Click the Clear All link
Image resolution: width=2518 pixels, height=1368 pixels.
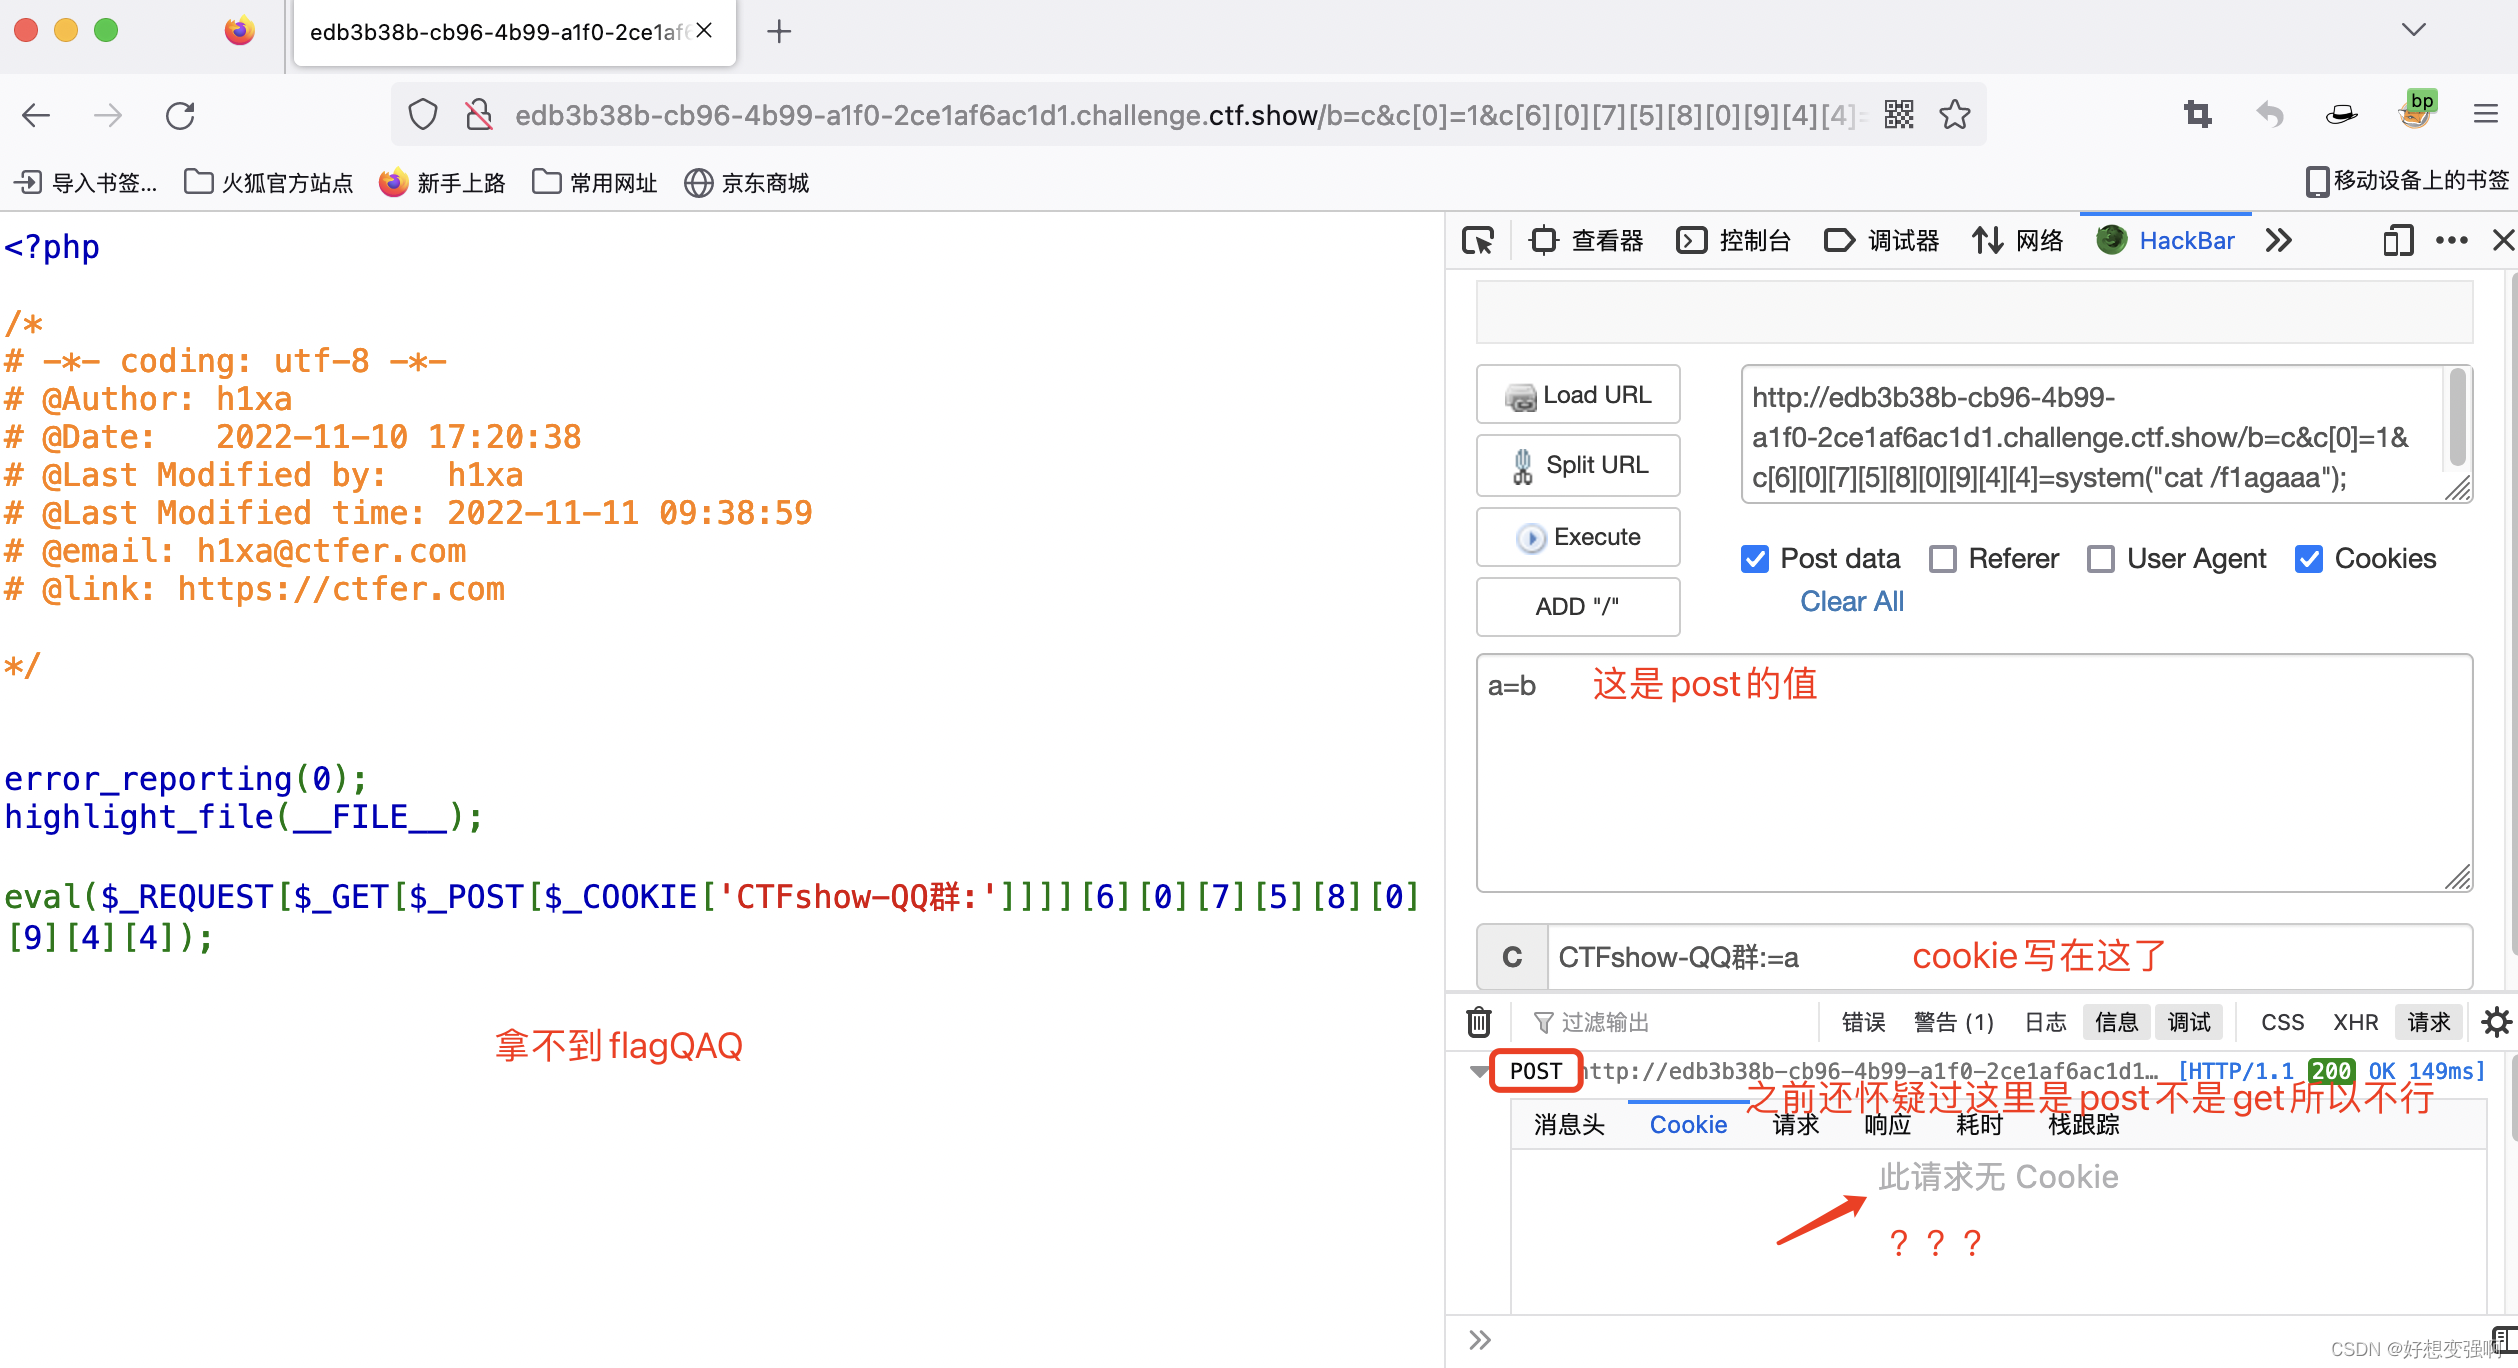point(1852,602)
